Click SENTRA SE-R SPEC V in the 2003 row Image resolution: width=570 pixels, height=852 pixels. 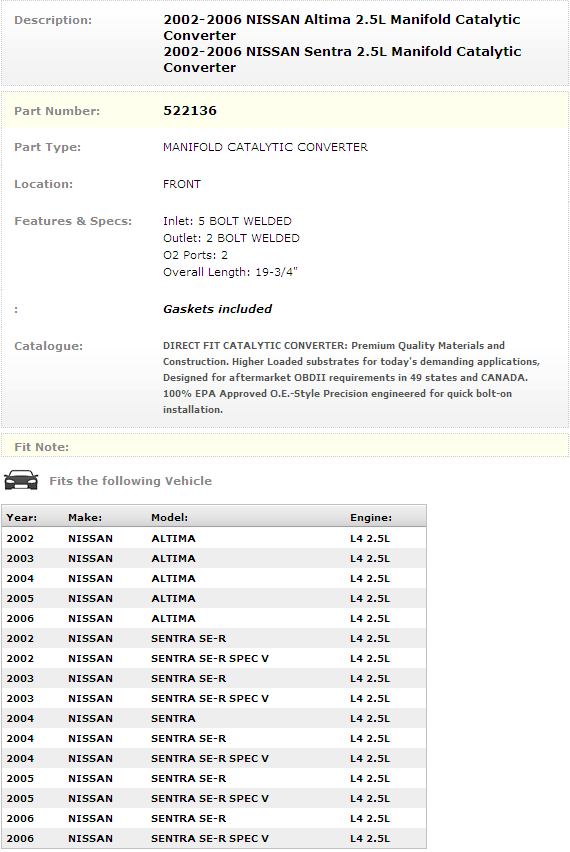pyautogui.click(x=210, y=699)
